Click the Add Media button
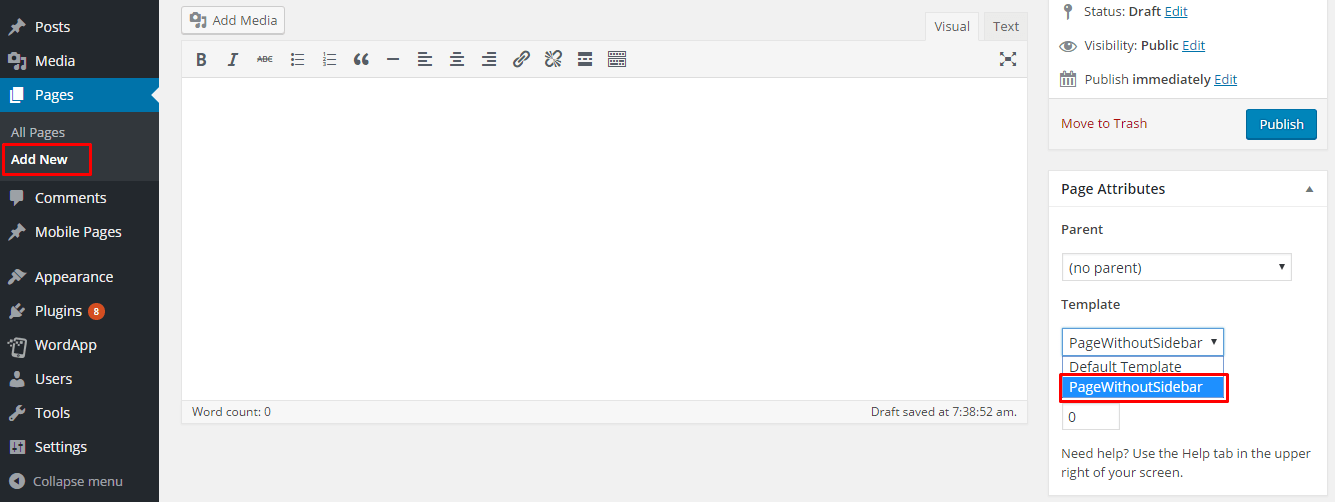This screenshot has height=502, width=1335. pyautogui.click(x=233, y=20)
